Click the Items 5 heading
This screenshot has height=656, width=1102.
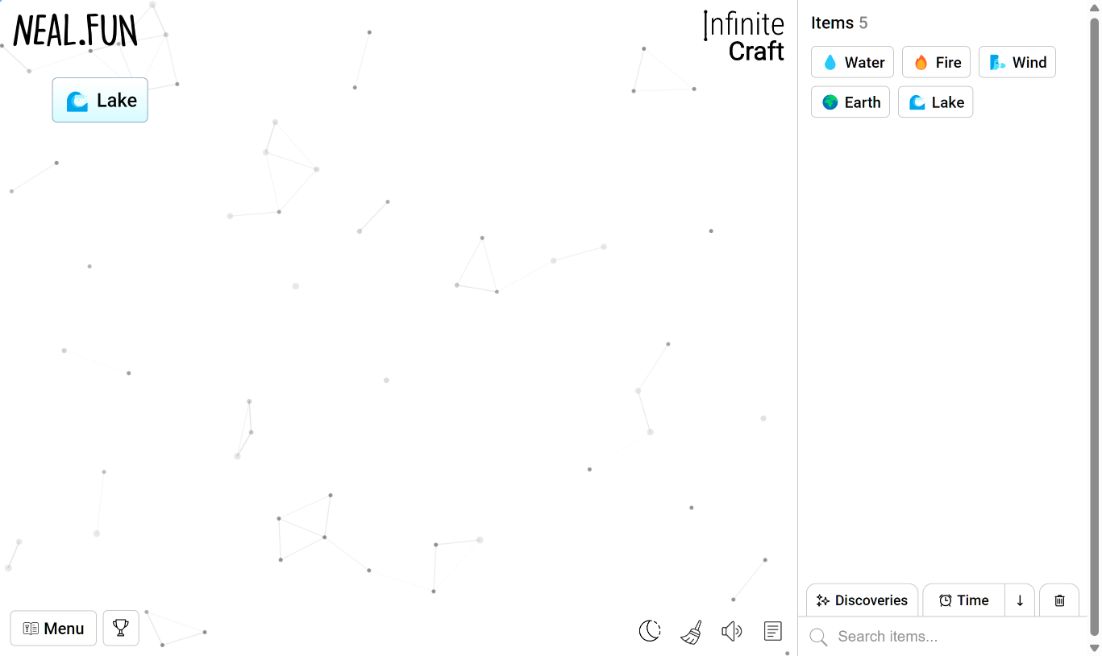839,22
